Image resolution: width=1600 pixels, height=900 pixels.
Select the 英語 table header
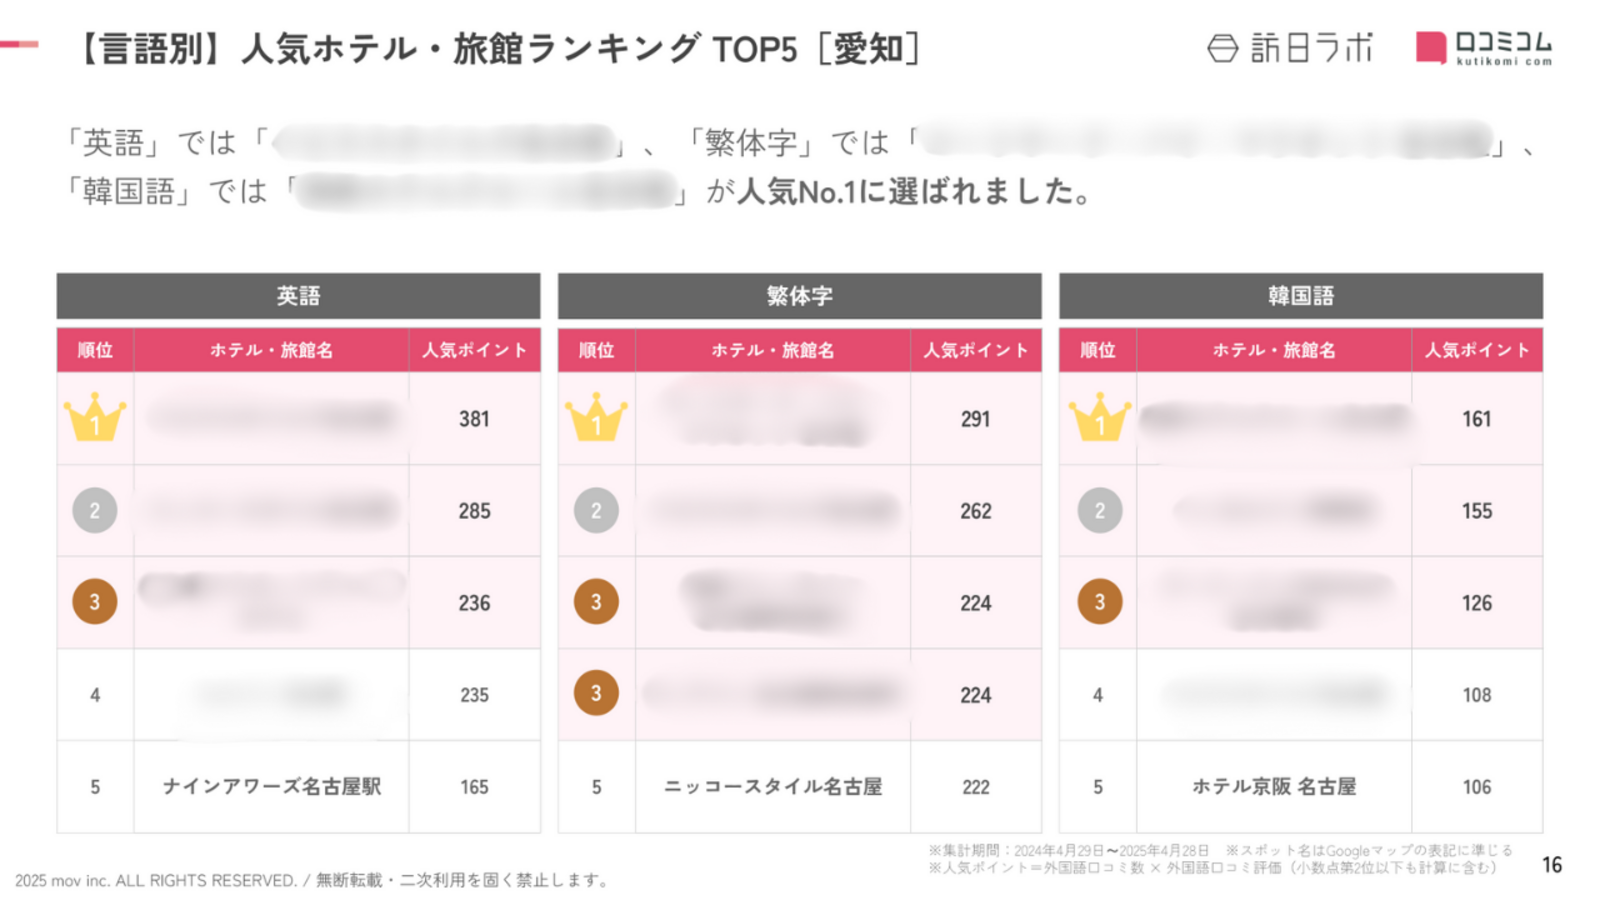(x=298, y=296)
